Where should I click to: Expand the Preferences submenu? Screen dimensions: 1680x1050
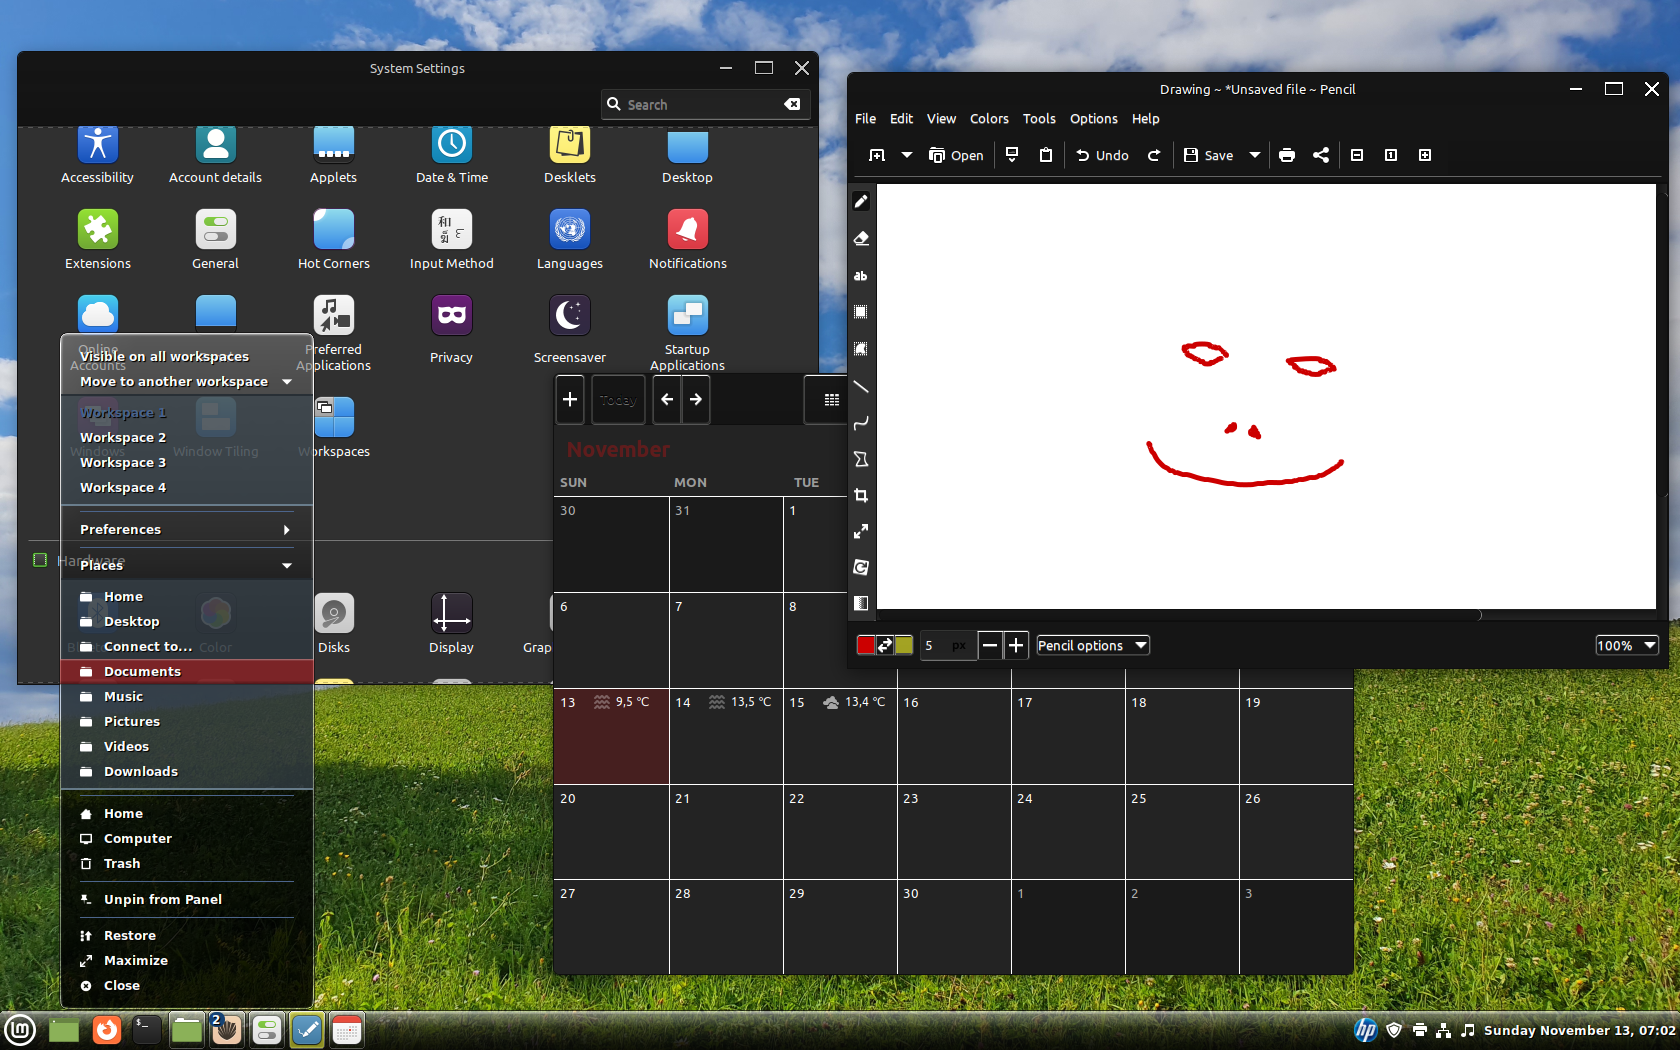pos(186,529)
